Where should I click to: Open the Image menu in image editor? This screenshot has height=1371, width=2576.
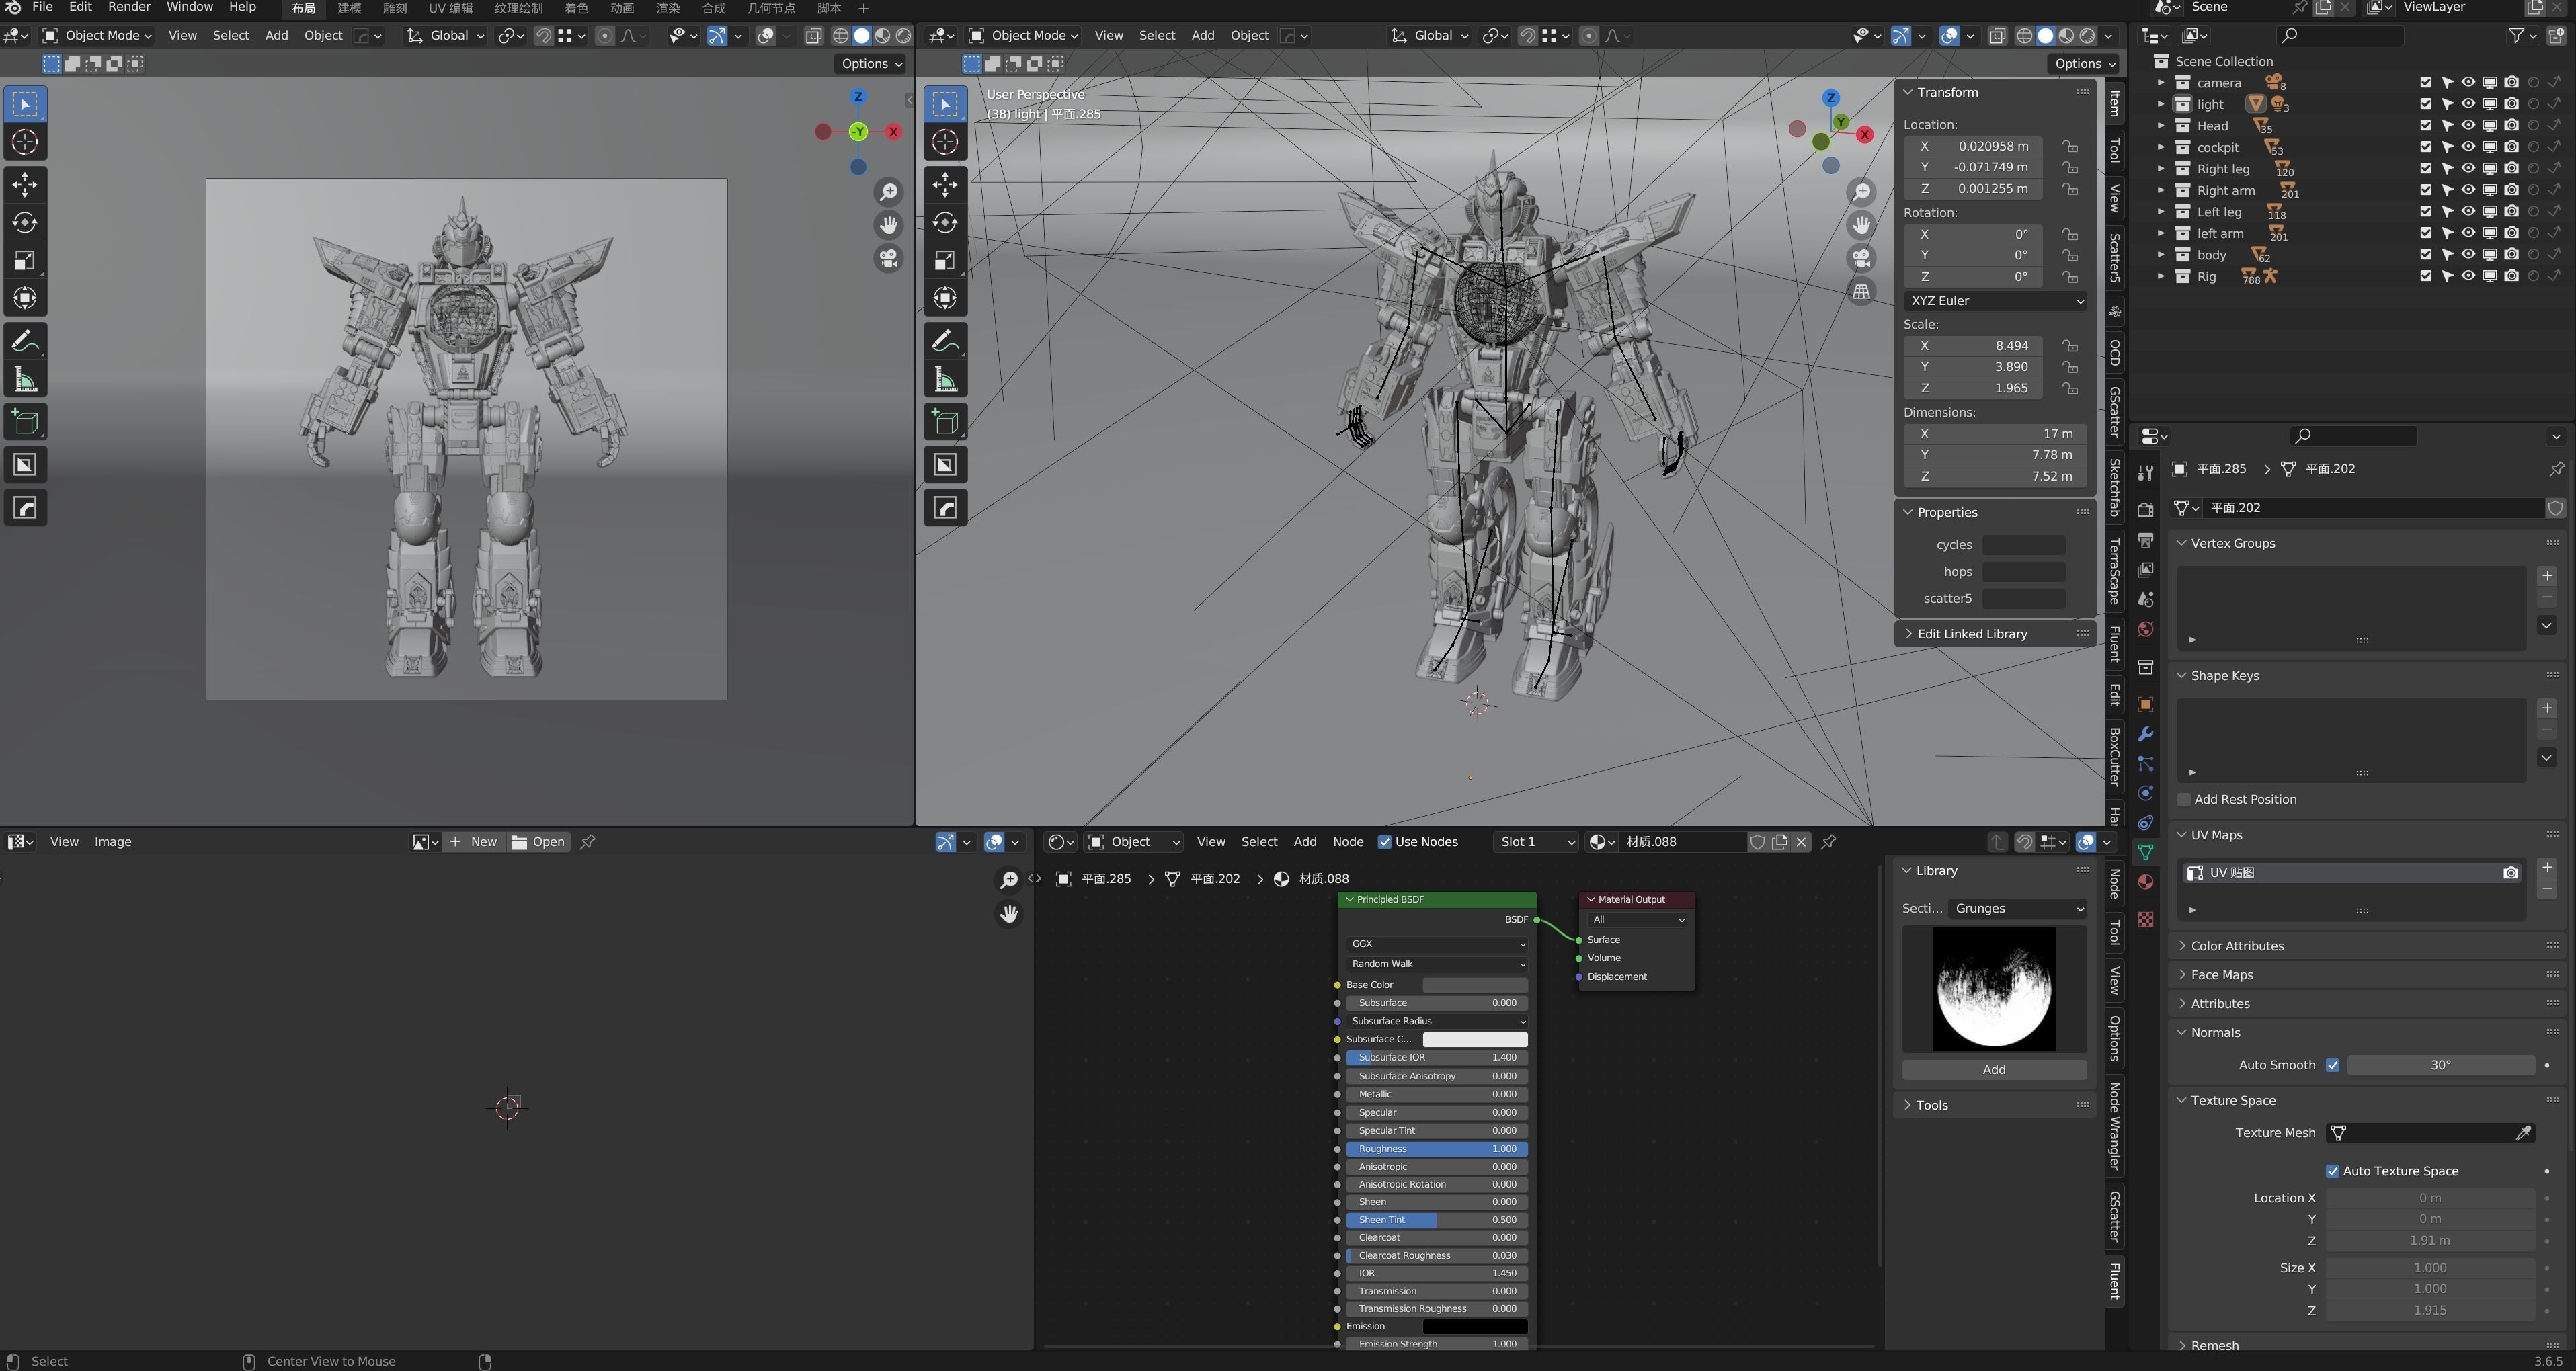[x=112, y=842]
